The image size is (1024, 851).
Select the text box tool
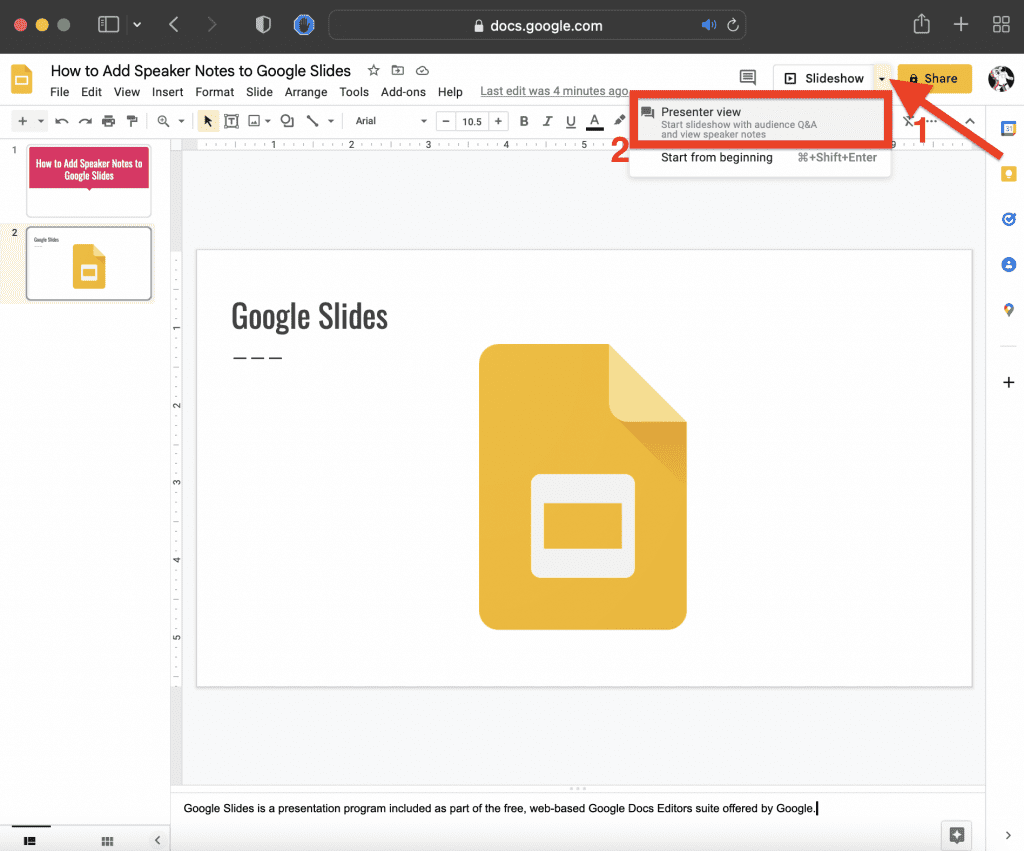point(231,121)
